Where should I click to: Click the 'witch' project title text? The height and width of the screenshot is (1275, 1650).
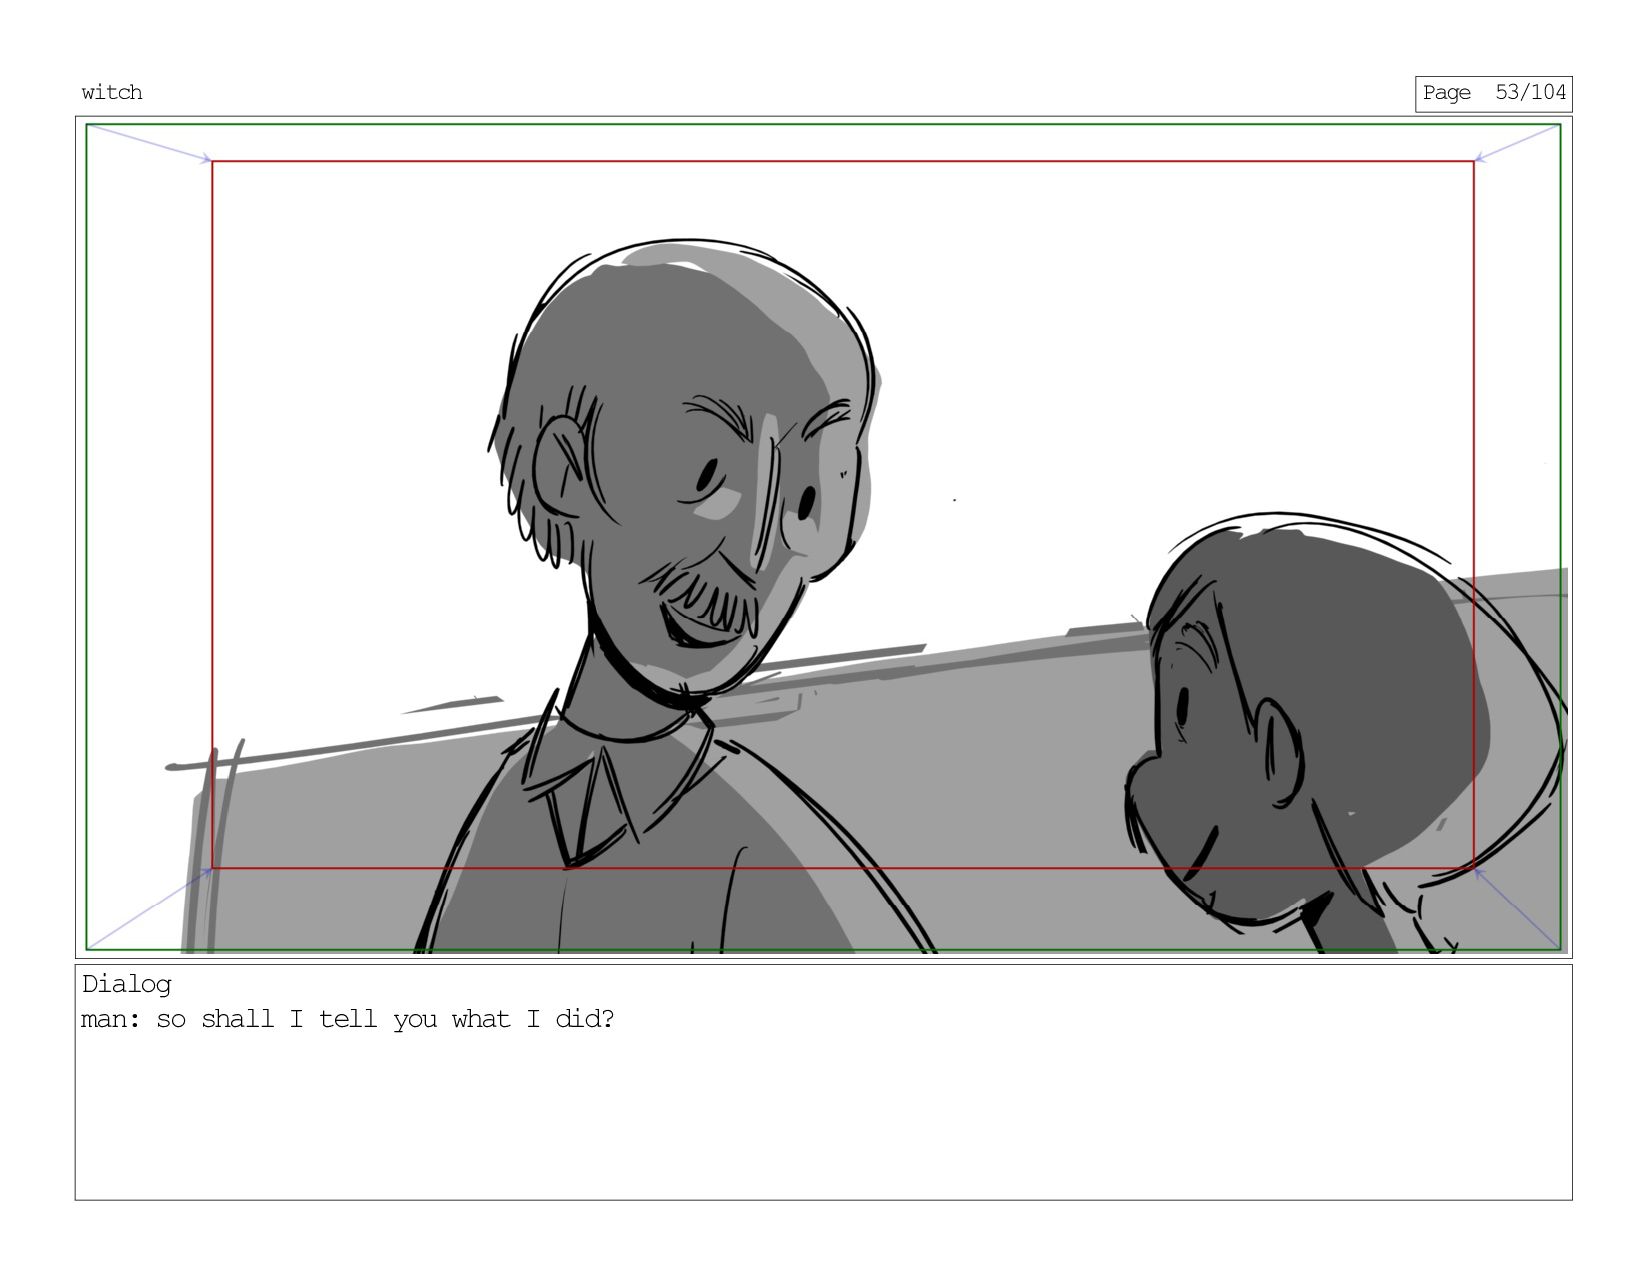(x=112, y=93)
